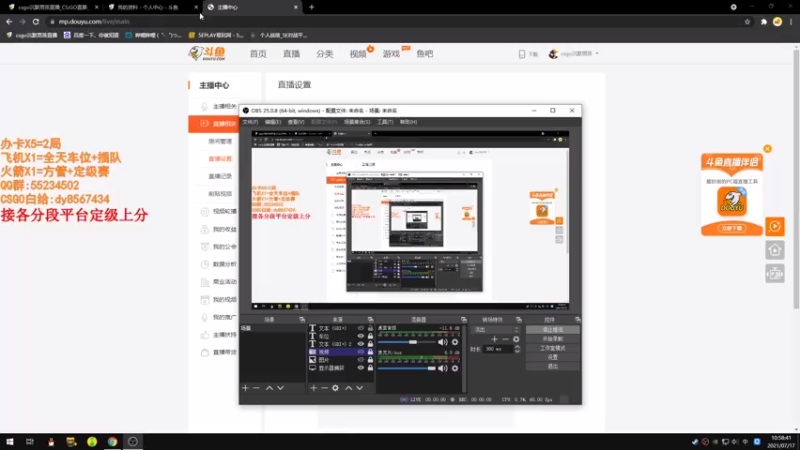Click 停止推流 button in OBS controls

click(553, 330)
